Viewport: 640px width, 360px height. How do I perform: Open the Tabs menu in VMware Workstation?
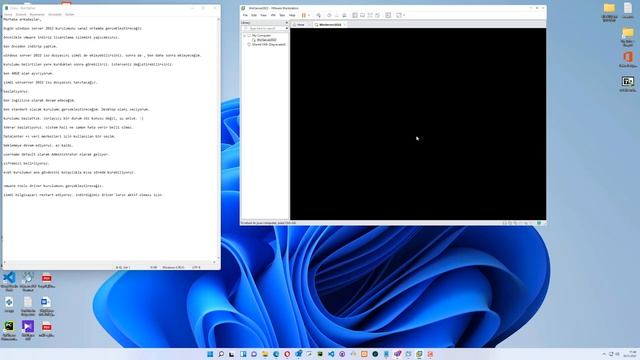point(282,15)
